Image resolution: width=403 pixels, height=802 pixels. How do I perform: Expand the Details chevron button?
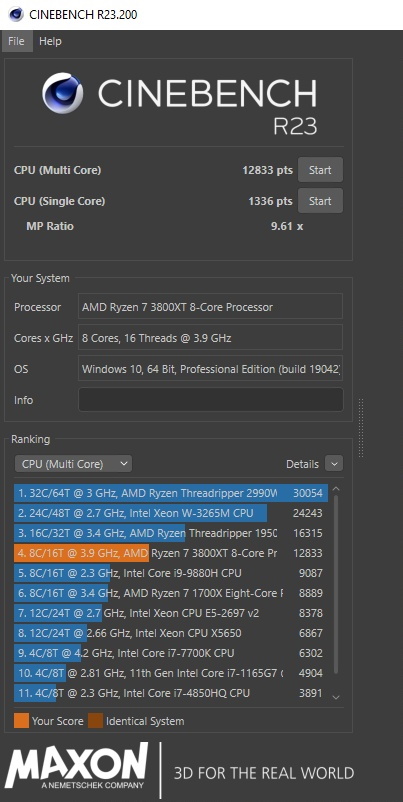[x=334, y=464]
